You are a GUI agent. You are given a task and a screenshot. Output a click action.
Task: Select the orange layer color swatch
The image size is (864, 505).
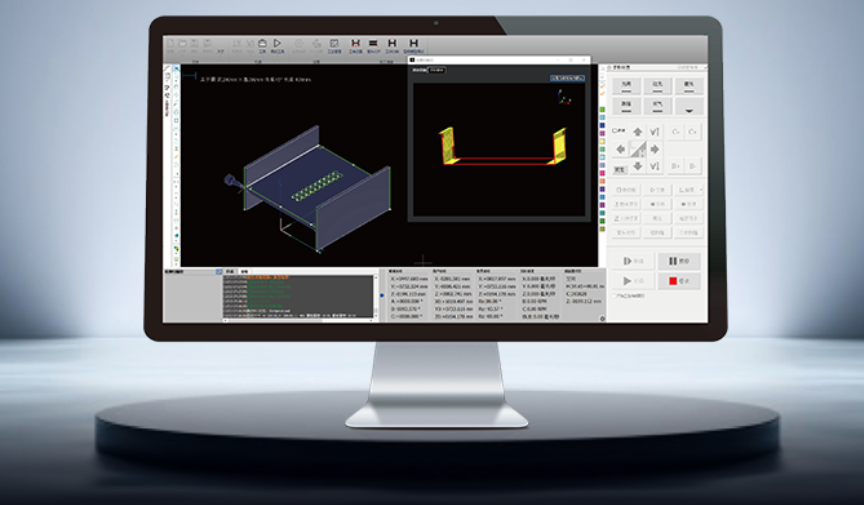602,181
